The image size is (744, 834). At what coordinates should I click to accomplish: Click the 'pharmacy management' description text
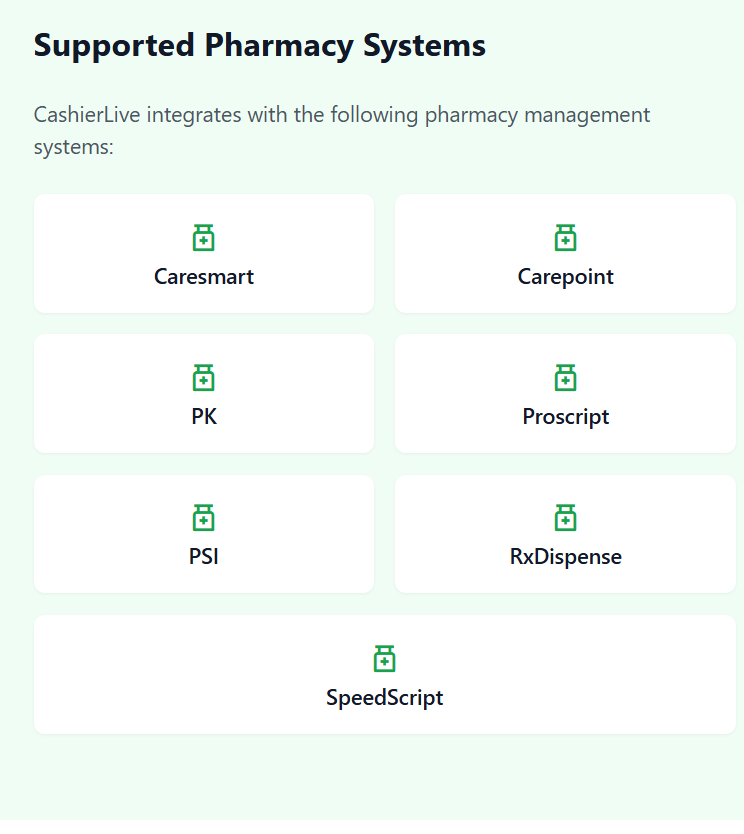[x=537, y=115]
